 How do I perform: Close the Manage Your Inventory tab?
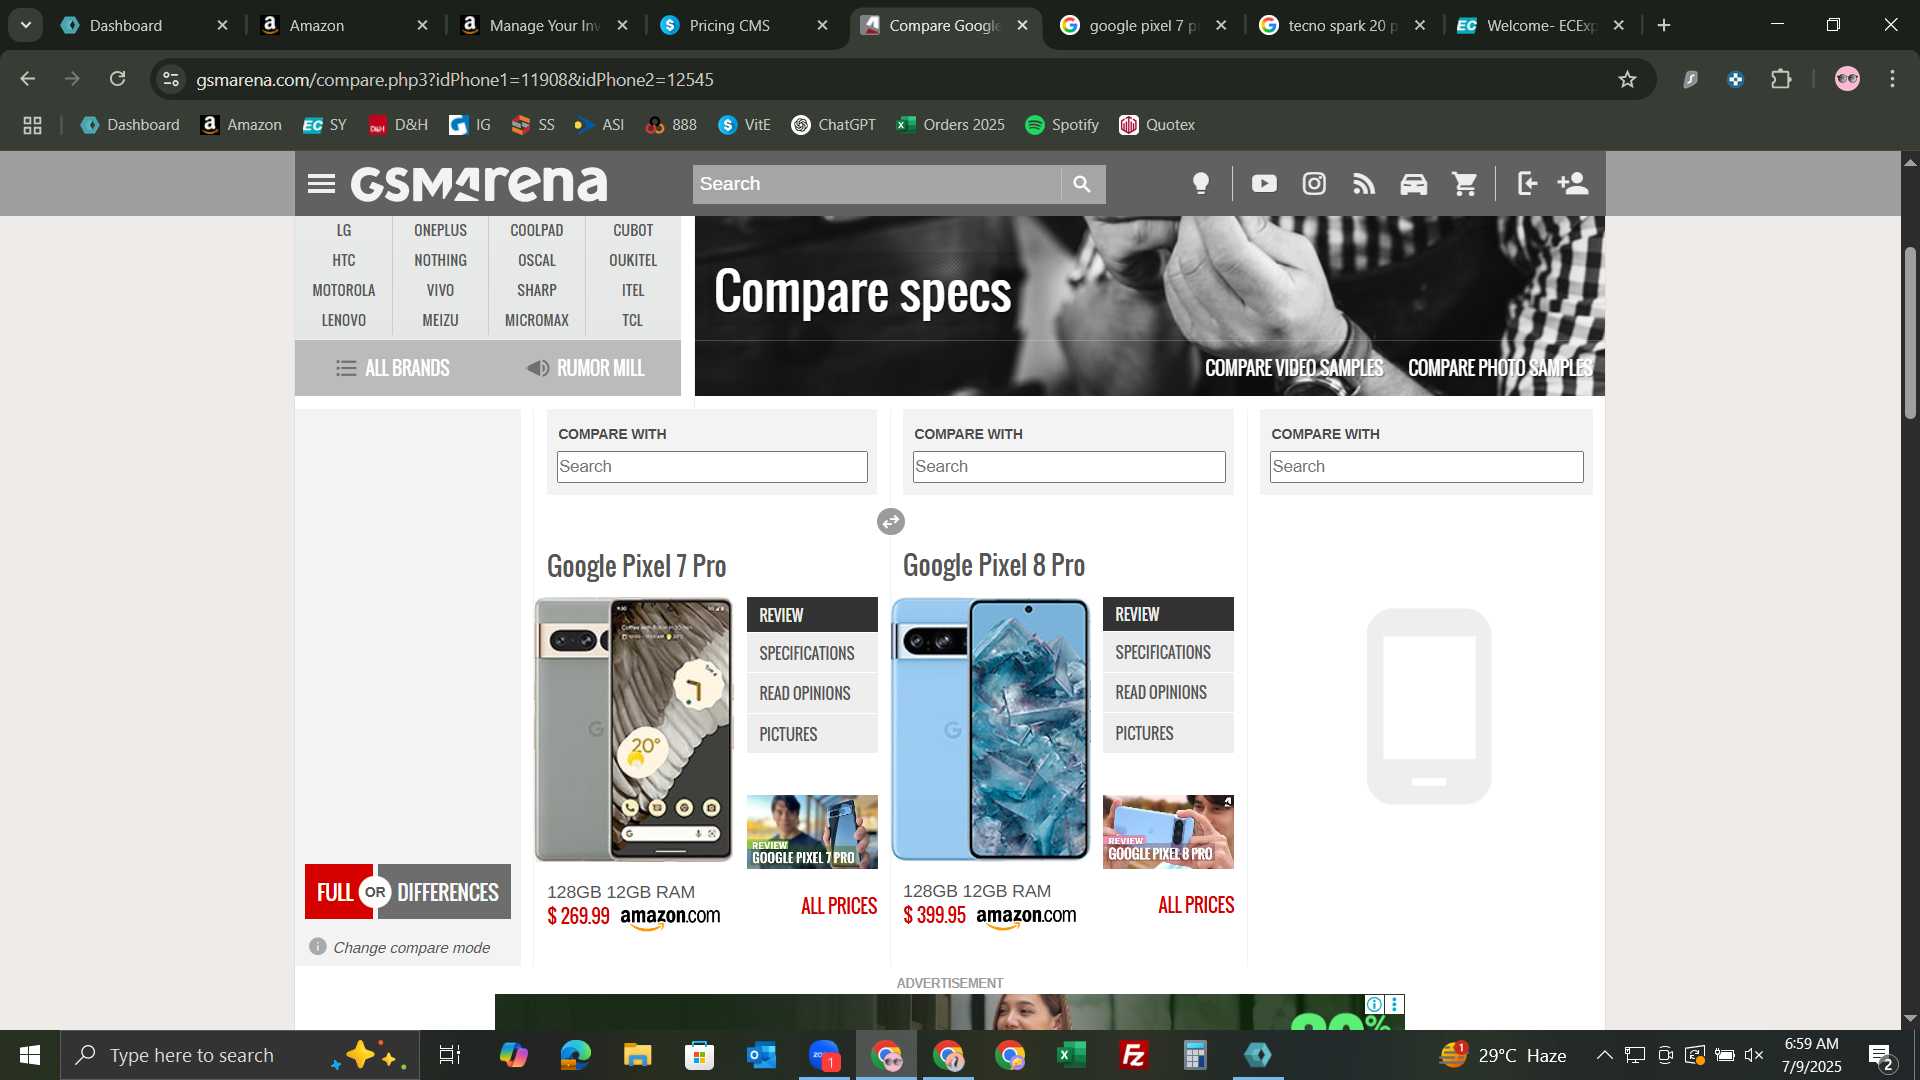point(622,25)
